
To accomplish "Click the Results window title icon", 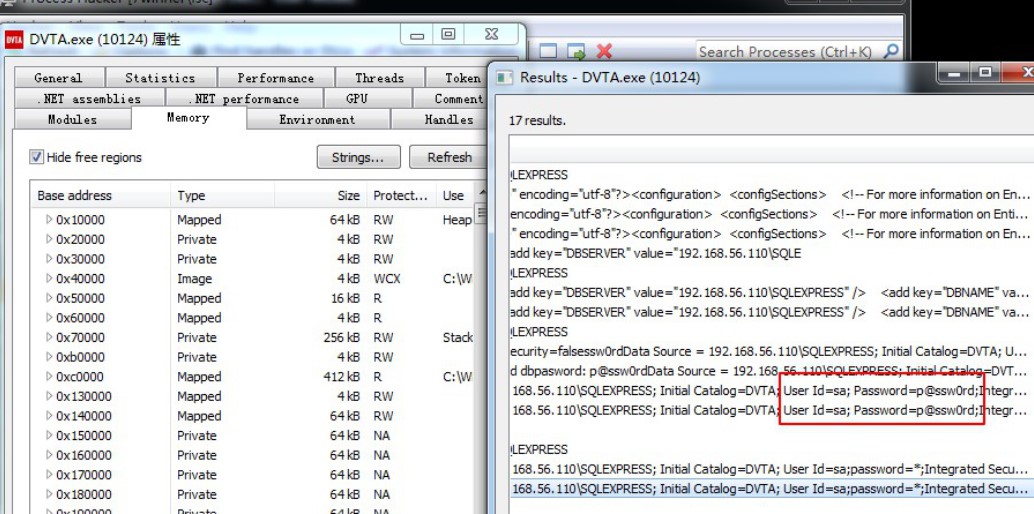I will [x=504, y=78].
